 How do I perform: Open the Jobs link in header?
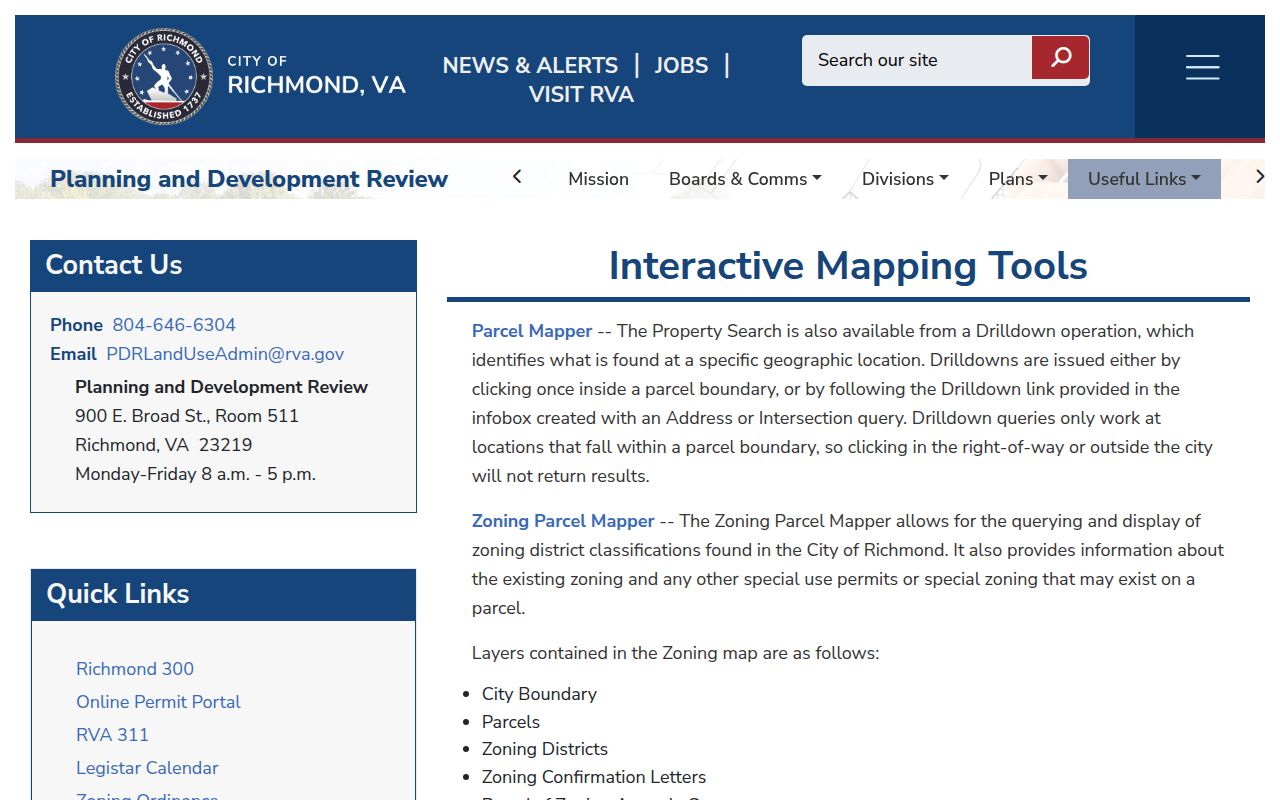[681, 65]
